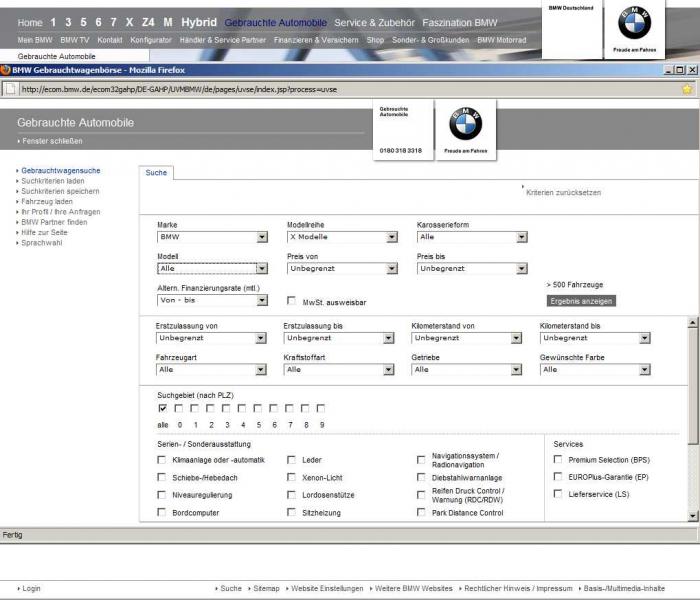Select the Suche tab
Image resolution: width=700 pixels, height=600 pixels.
(x=156, y=173)
